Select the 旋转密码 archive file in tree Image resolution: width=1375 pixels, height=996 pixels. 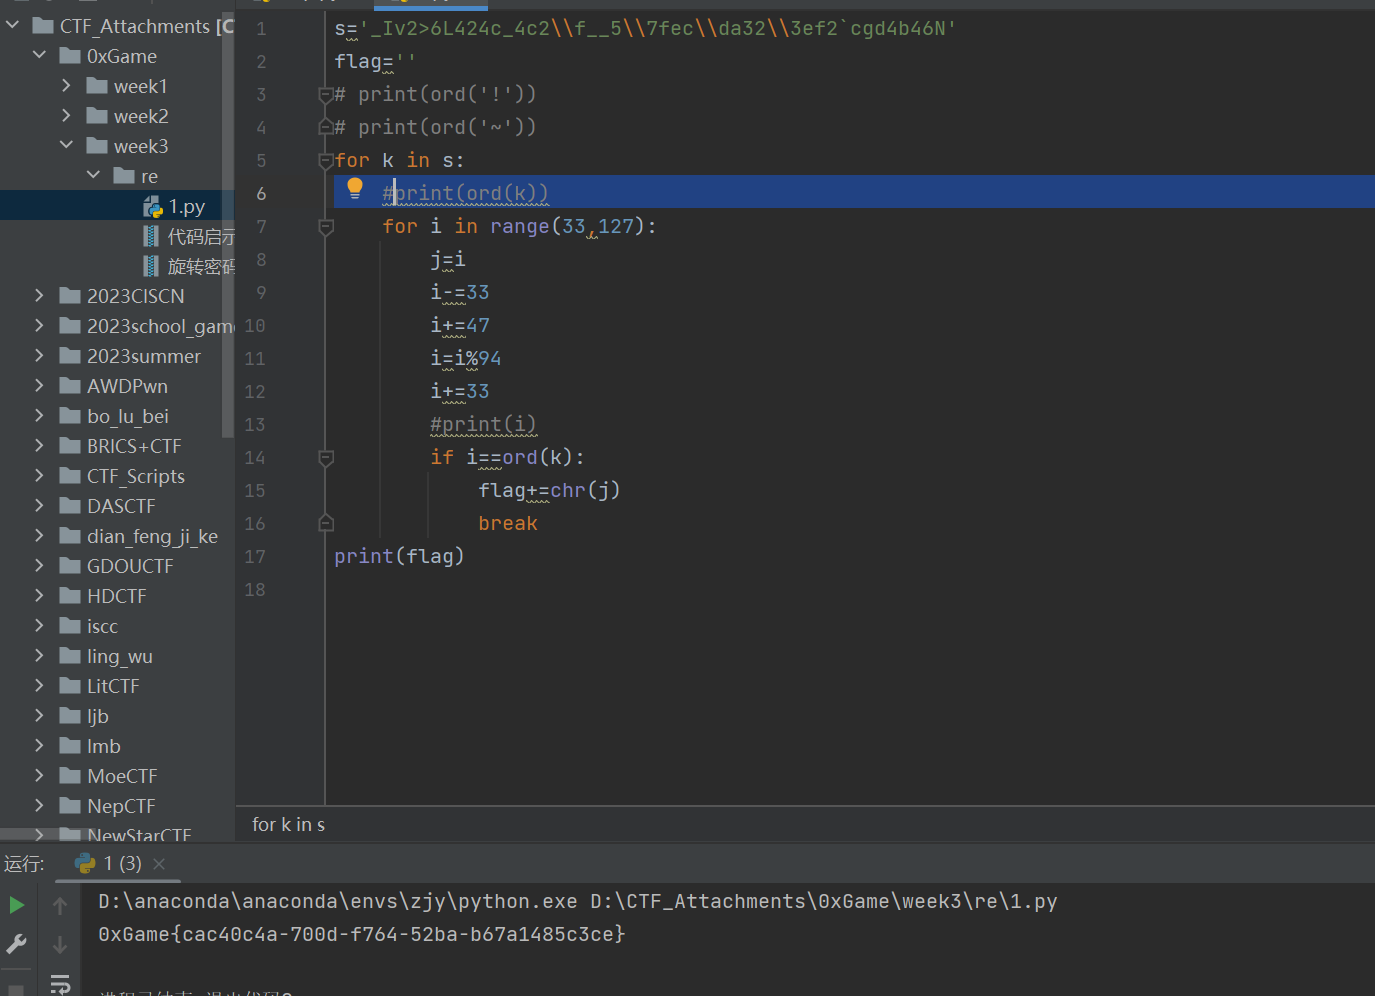(200, 266)
